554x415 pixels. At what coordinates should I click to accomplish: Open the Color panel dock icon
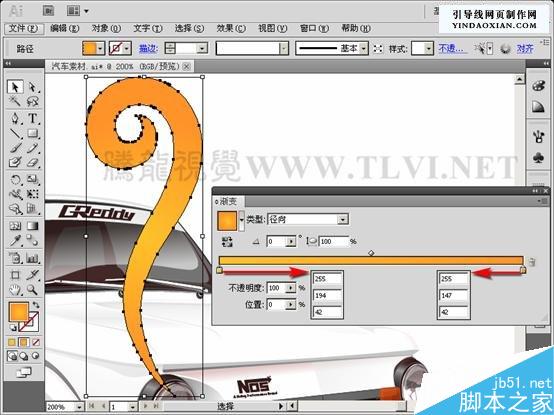[x=538, y=86]
